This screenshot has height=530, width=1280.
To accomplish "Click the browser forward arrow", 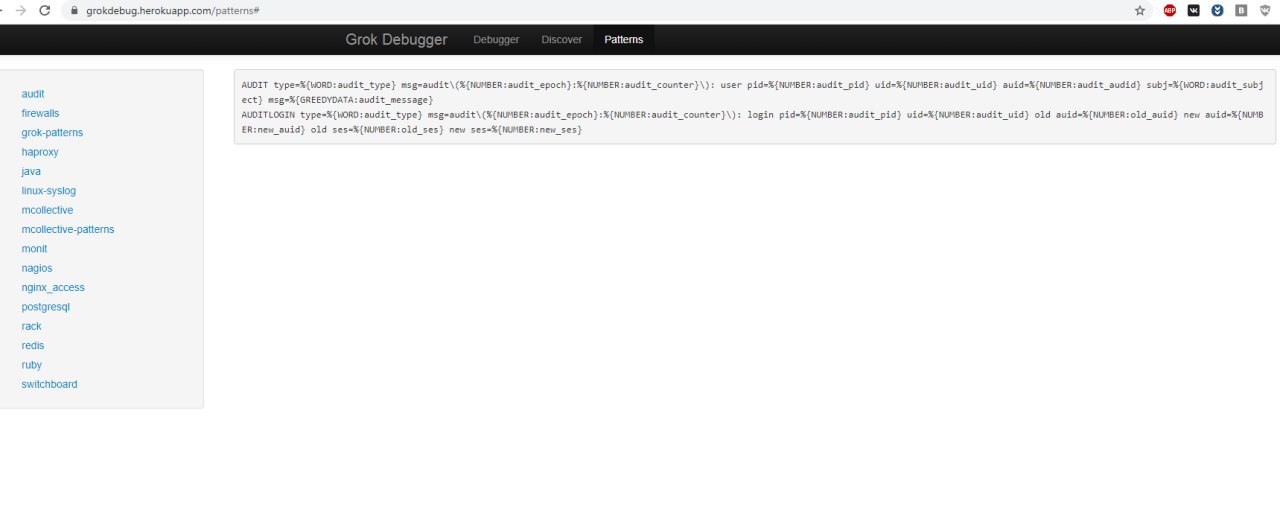I will click(x=21, y=10).
